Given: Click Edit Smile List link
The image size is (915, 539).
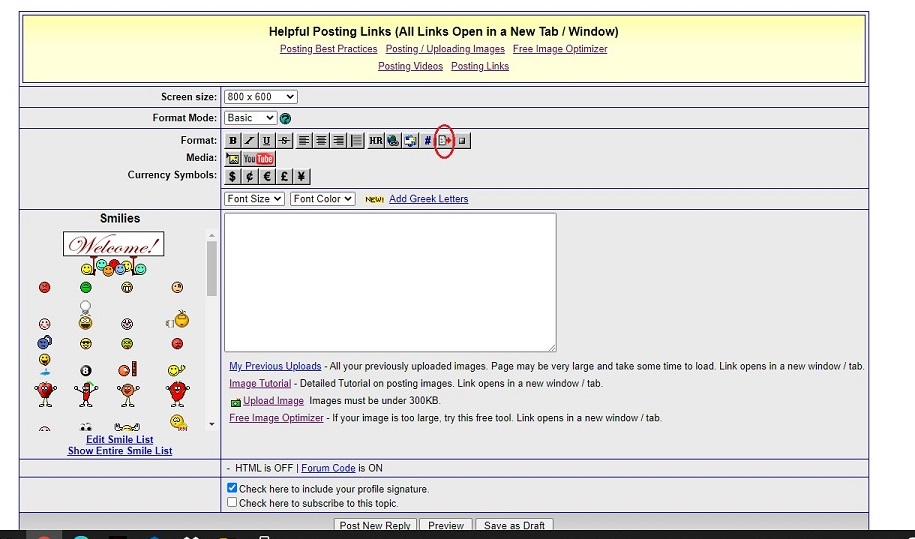Looking at the screenshot, I should (x=120, y=439).
